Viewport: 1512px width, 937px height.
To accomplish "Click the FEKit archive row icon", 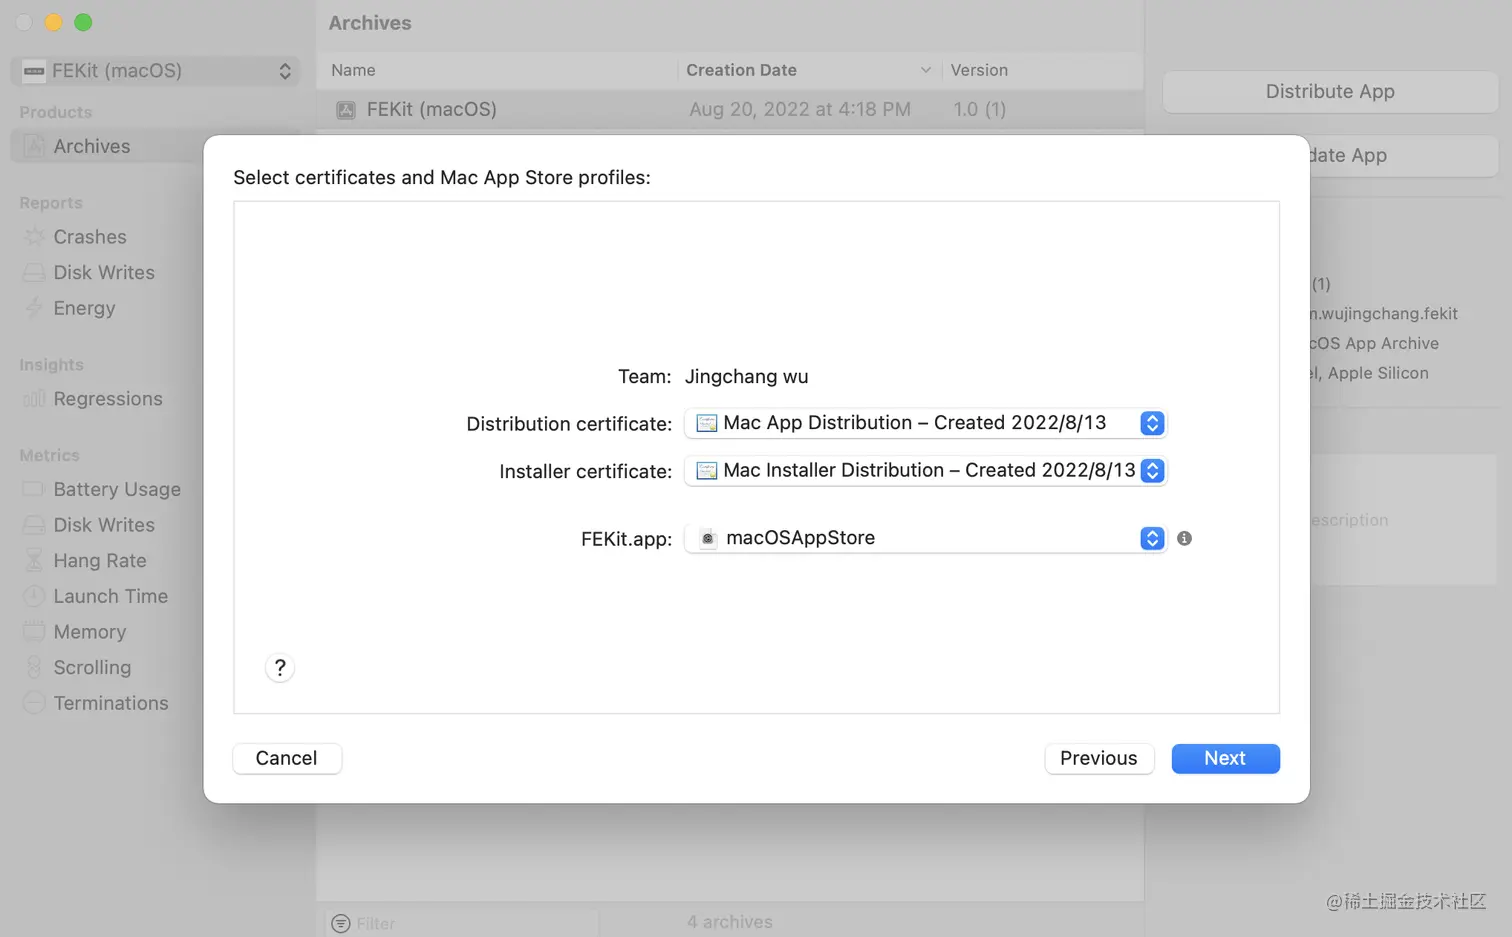I will [346, 110].
